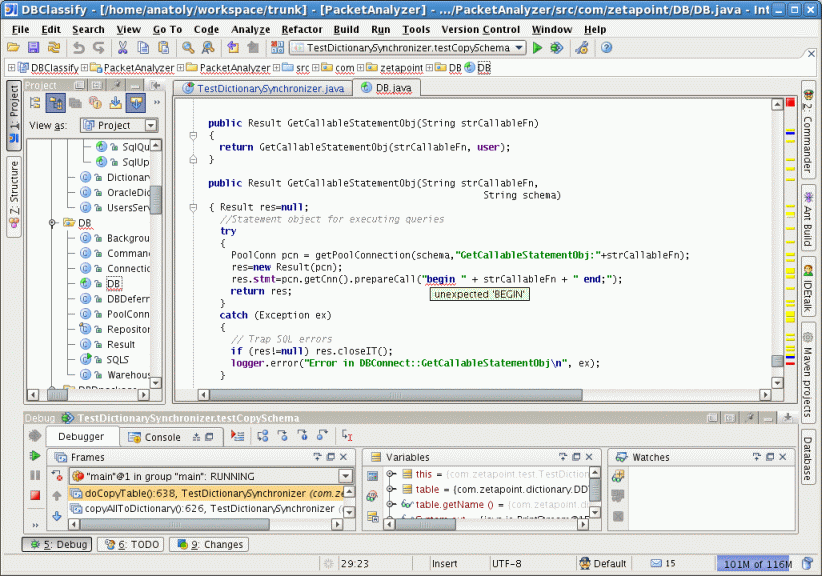Open the TODO tool window button
Viewport: 822px width, 576px height.
point(130,545)
